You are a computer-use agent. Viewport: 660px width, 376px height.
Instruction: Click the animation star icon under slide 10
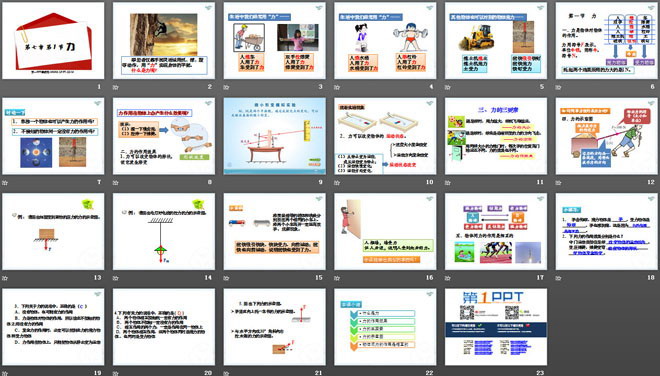coord(337,183)
